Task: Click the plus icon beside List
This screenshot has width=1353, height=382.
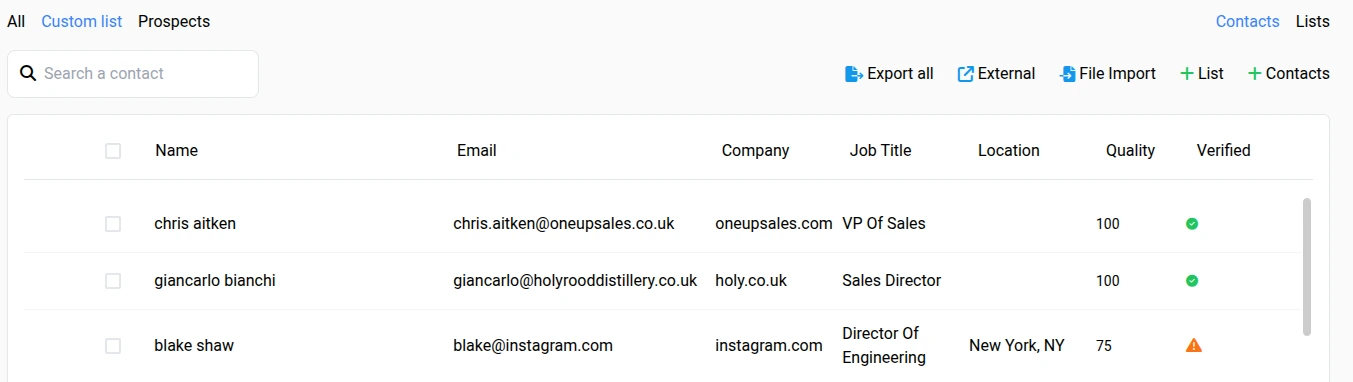Action: pyautogui.click(x=1187, y=74)
